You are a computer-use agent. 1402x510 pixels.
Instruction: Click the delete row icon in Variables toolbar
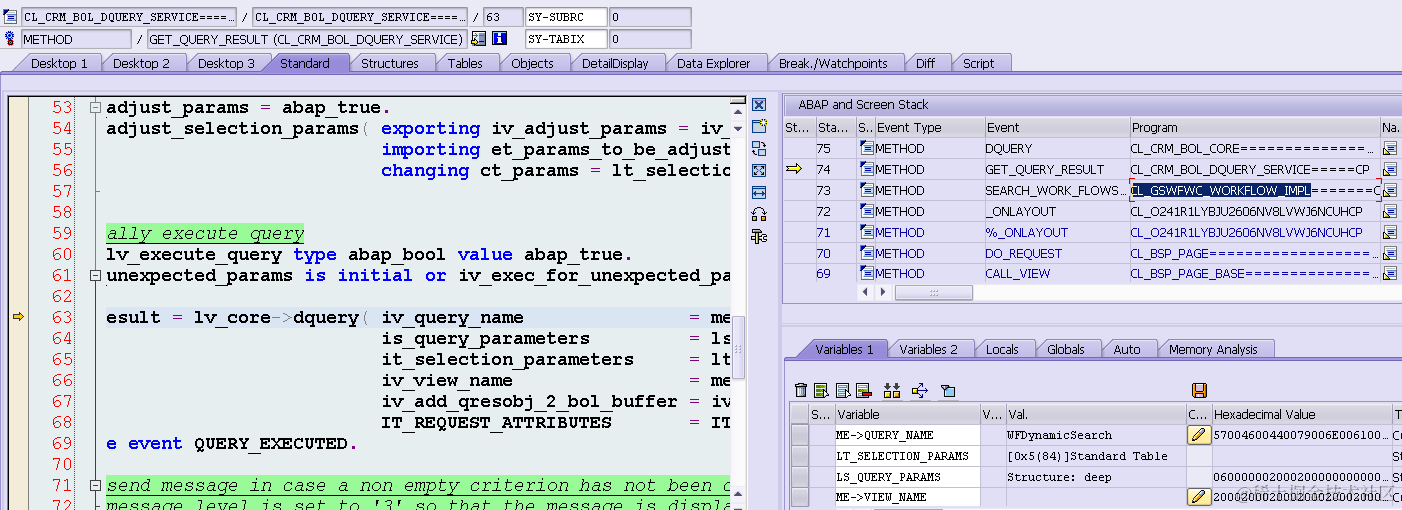pyautogui.click(x=863, y=390)
